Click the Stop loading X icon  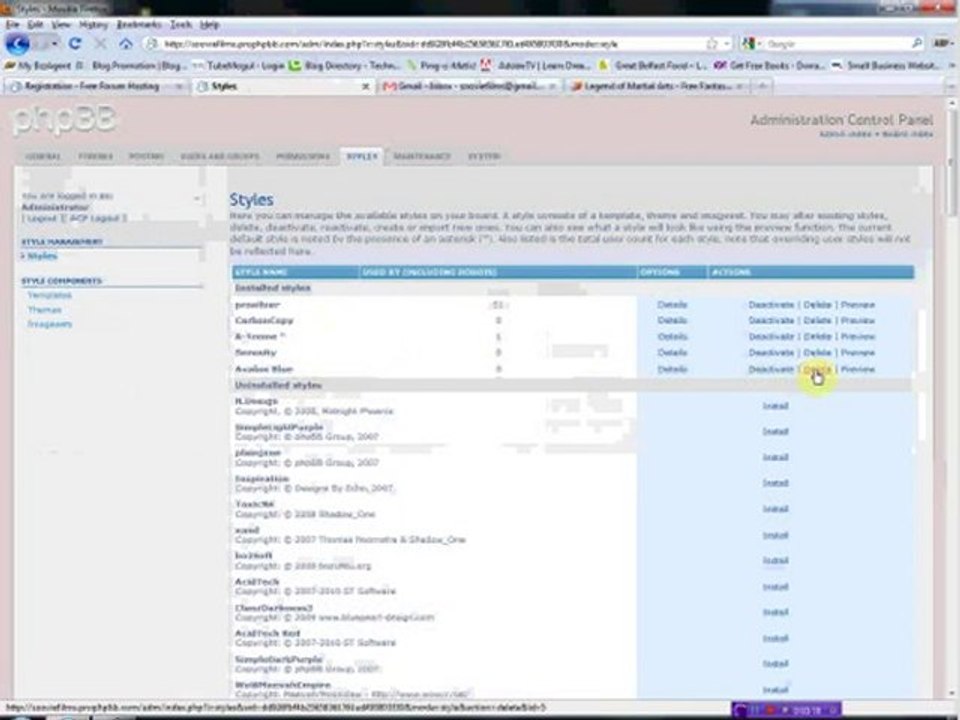tap(100, 43)
